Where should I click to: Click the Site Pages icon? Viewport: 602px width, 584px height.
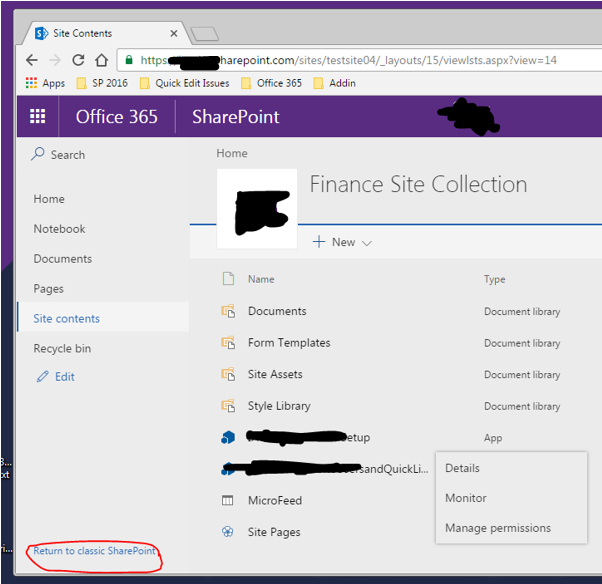(228, 532)
